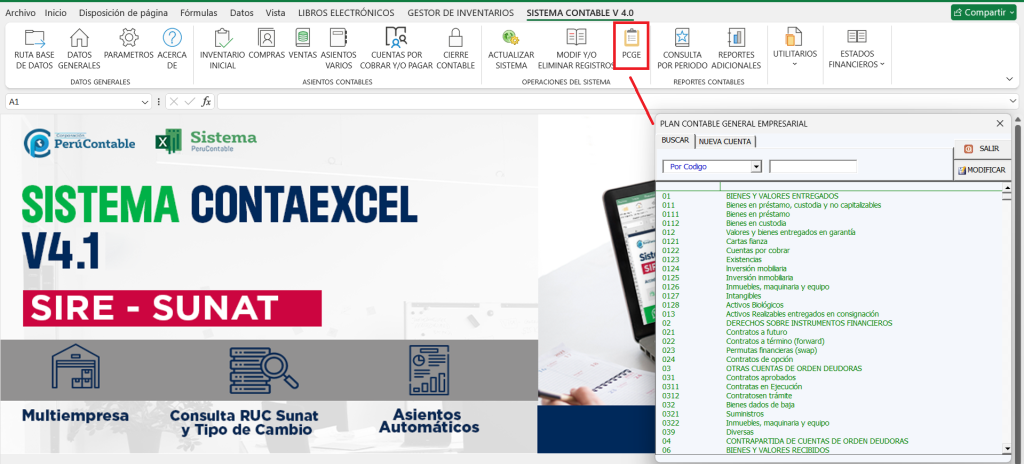
Task: Select account row 'Permutas financieras (swap)'
Action: 829,350
